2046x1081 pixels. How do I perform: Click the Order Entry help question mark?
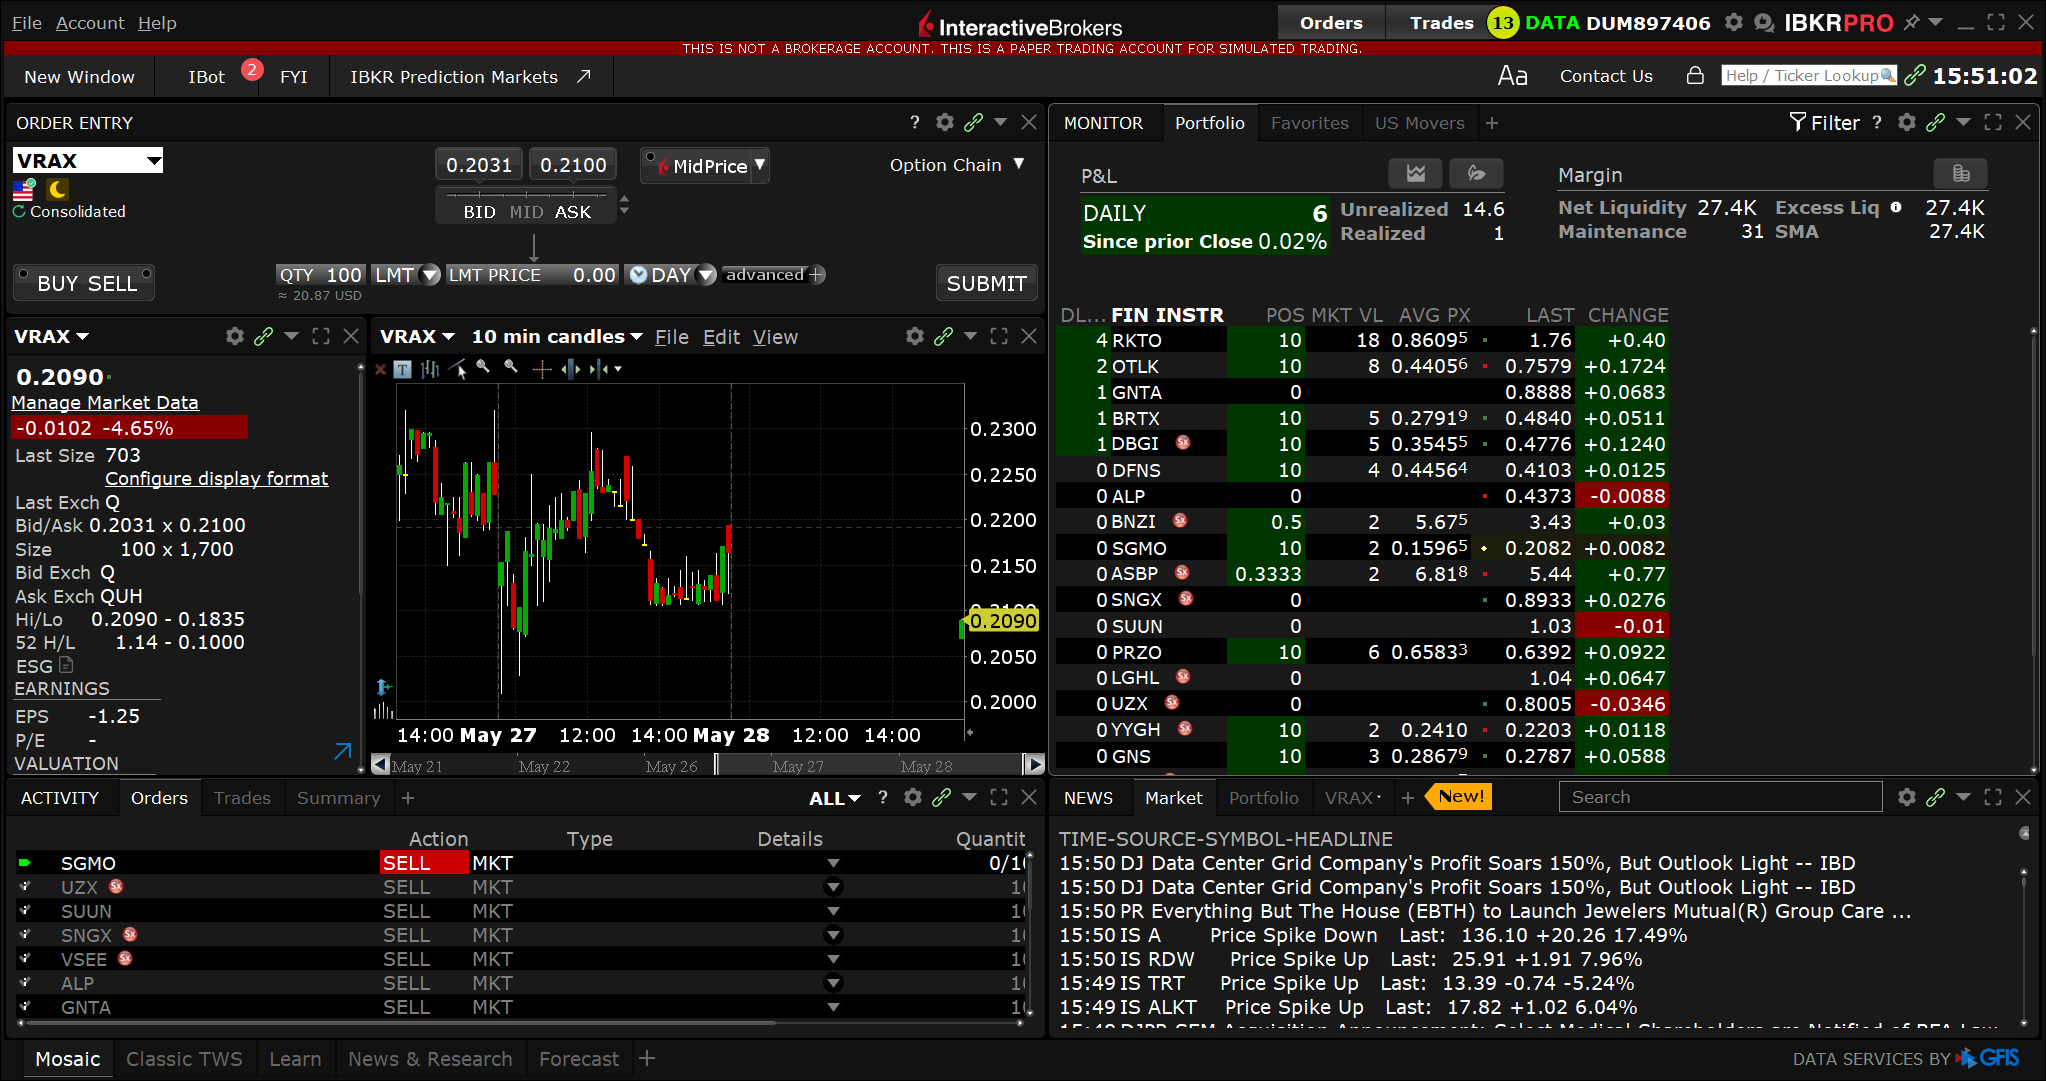click(x=914, y=122)
